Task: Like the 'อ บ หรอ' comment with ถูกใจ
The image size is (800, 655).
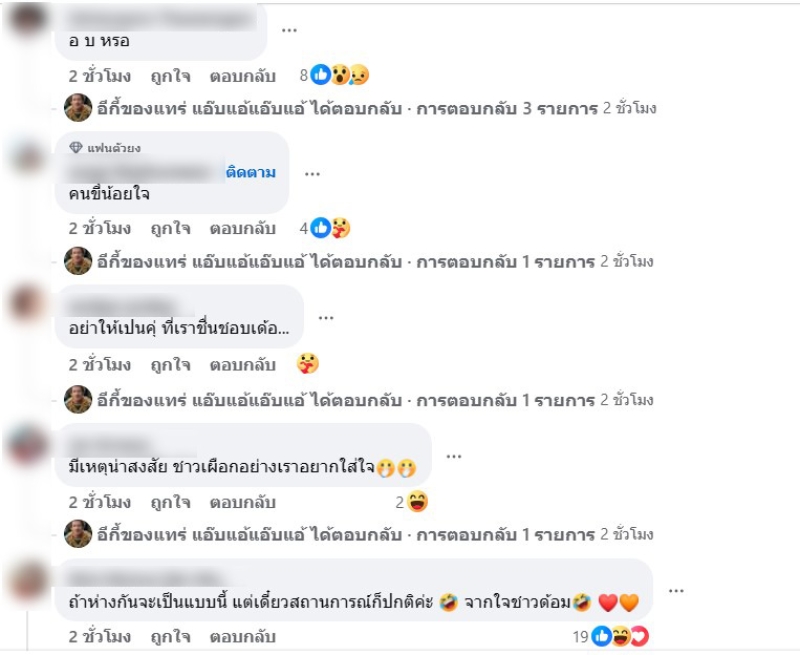Action: 170,76
